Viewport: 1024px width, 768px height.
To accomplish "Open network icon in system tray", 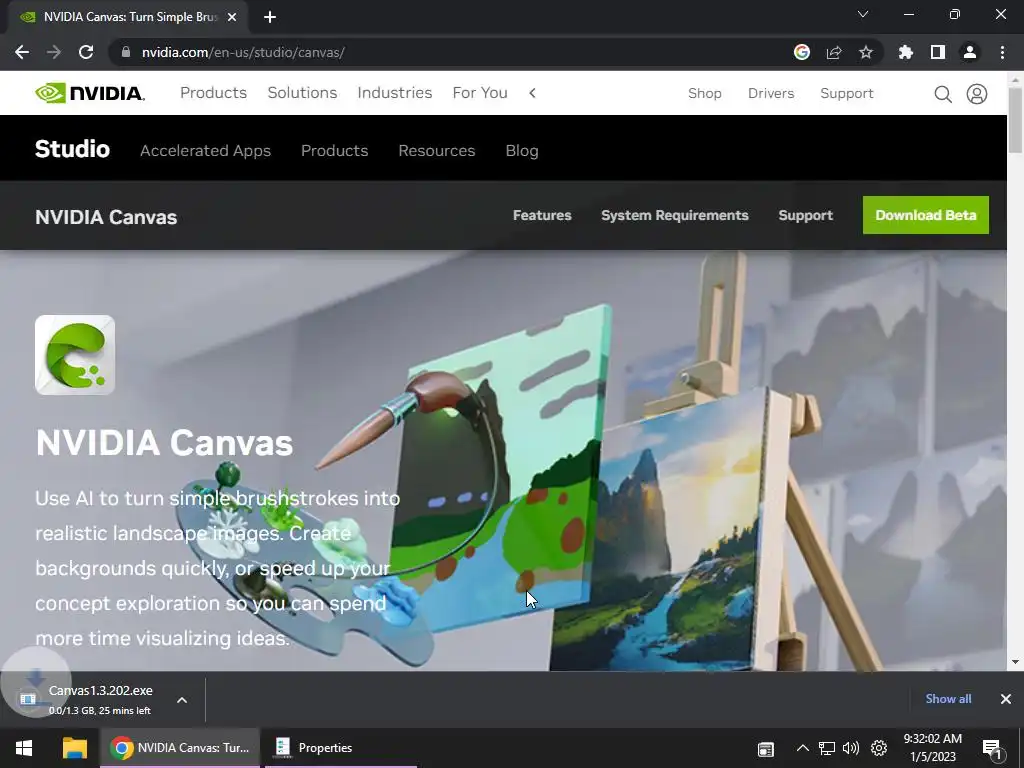I will 827,748.
